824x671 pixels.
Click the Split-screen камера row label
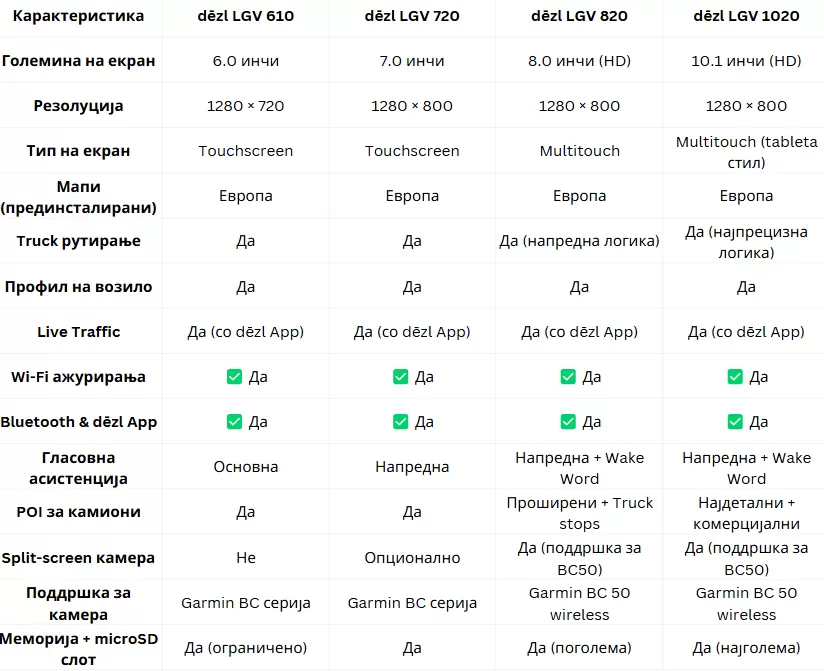78,558
